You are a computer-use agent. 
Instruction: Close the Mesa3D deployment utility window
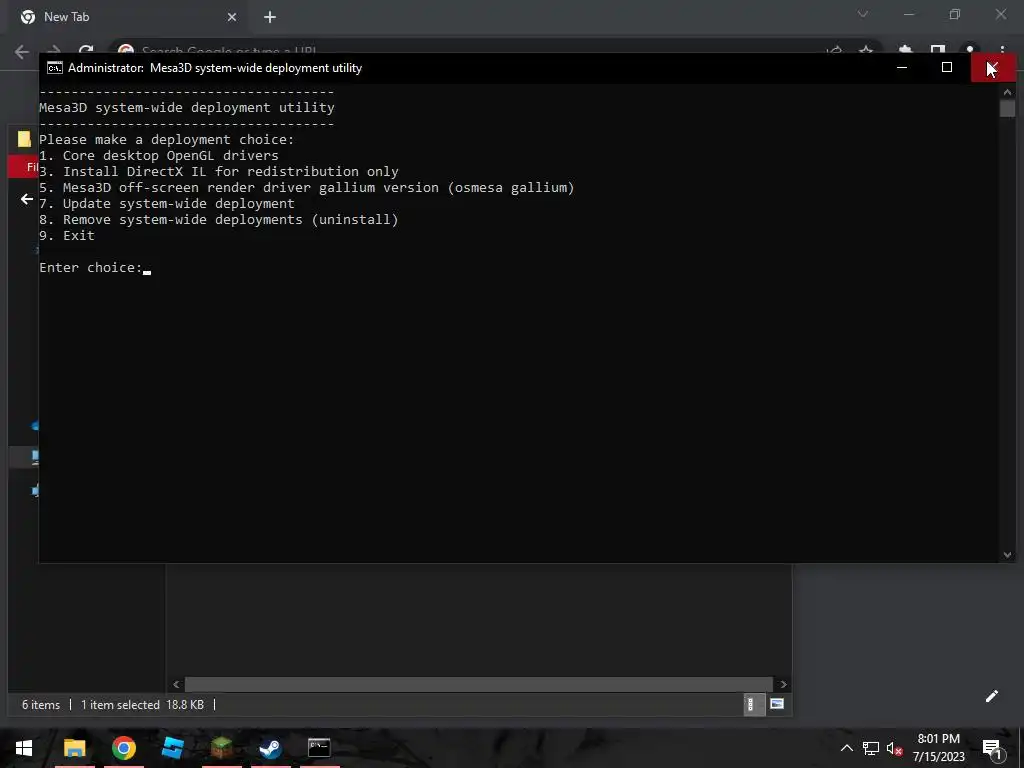[x=993, y=67]
